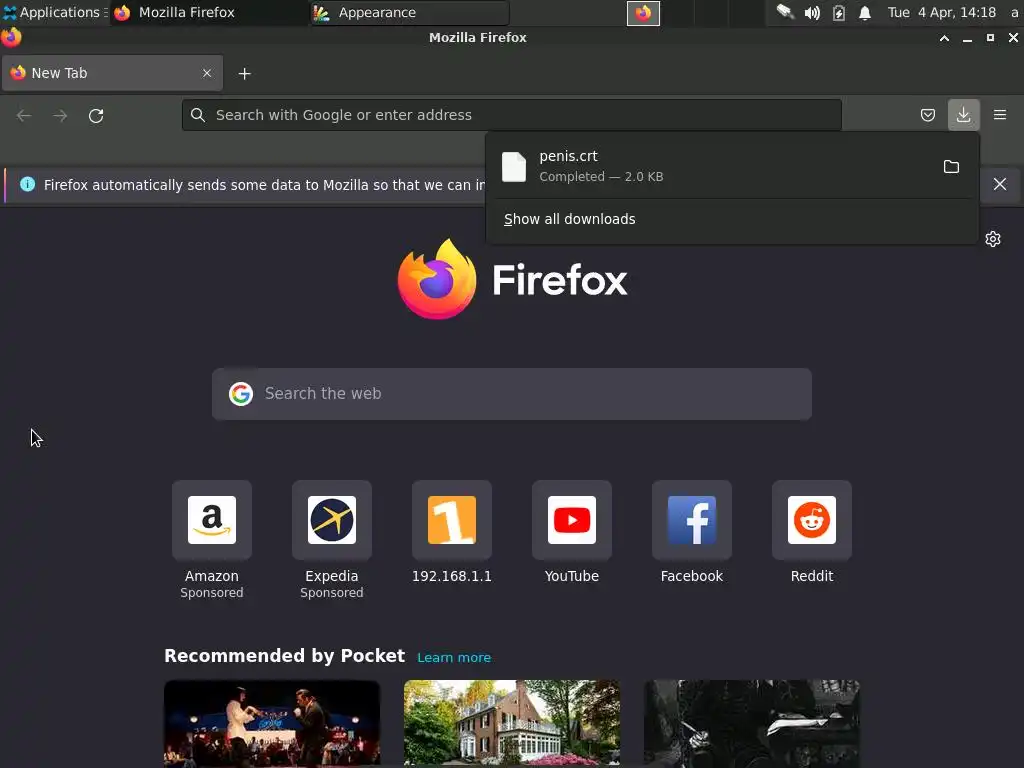1024x768 pixels.
Task: Dismiss the Firefox data notification bar
Action: pyautogui.click(x=1000, y=184)
